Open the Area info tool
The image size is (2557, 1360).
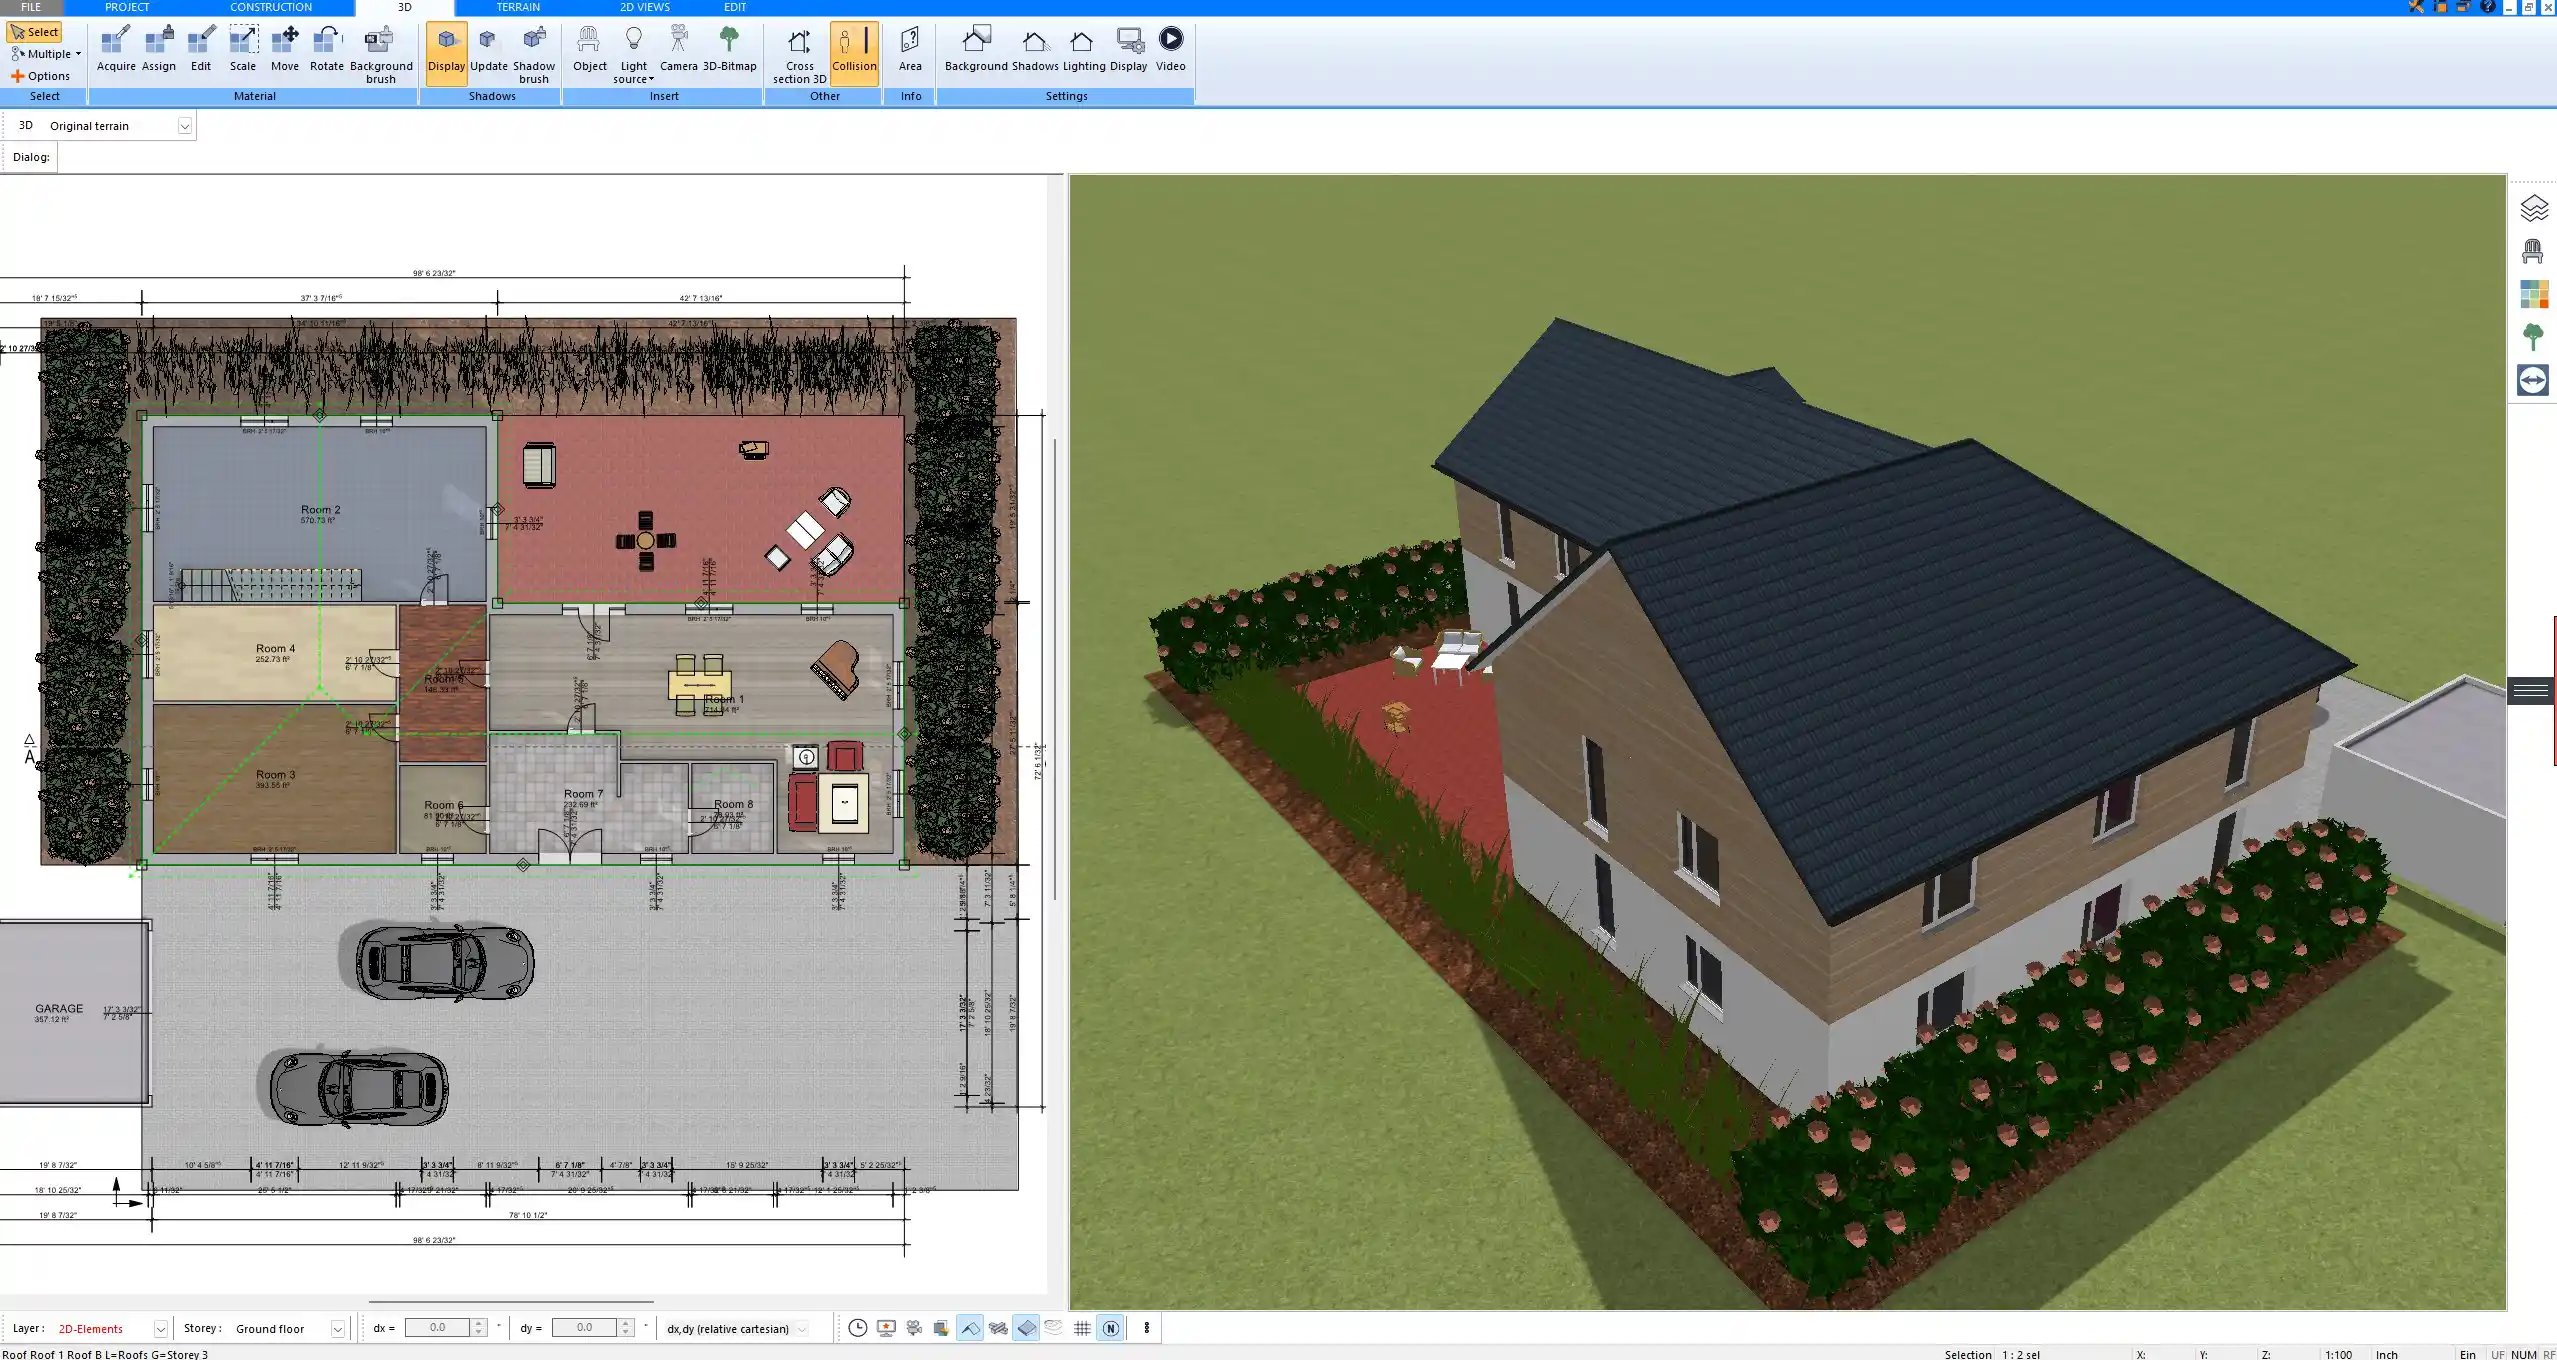(x=910, y=50)
